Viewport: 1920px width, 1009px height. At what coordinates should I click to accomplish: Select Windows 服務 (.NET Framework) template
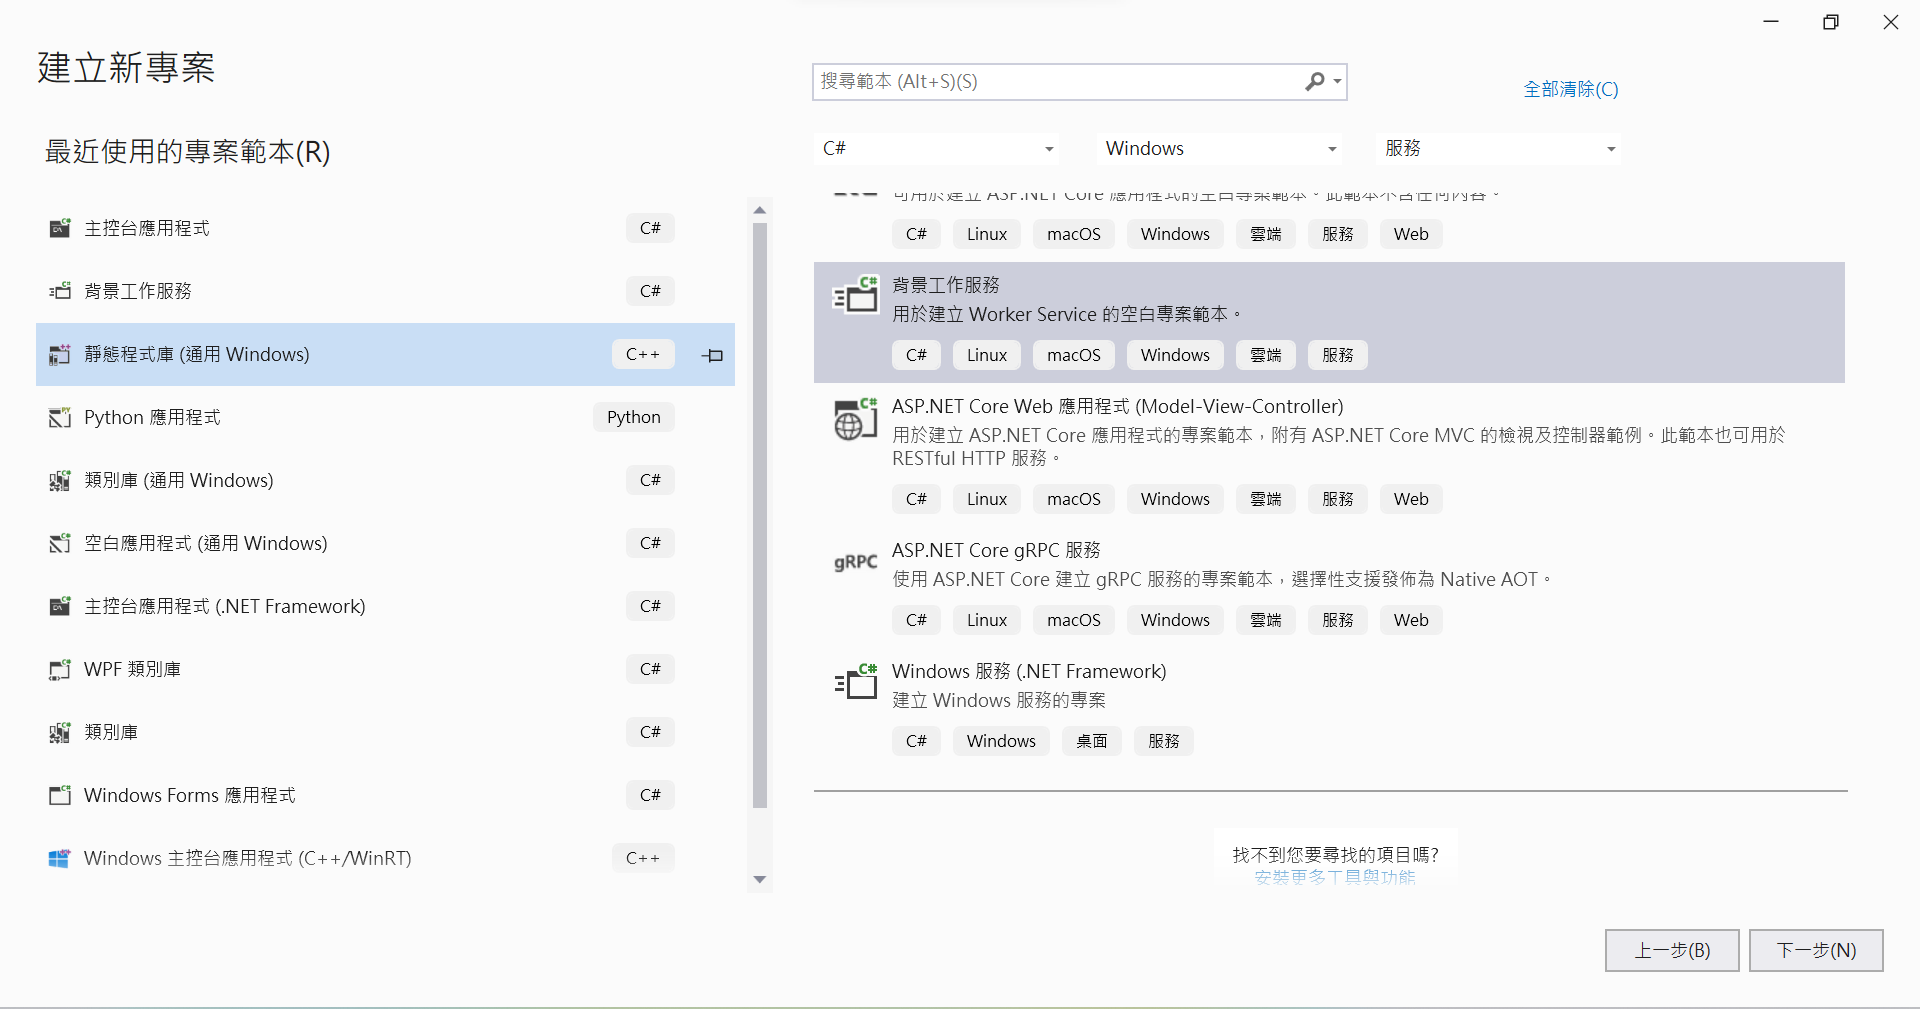tap(1329, 707)
